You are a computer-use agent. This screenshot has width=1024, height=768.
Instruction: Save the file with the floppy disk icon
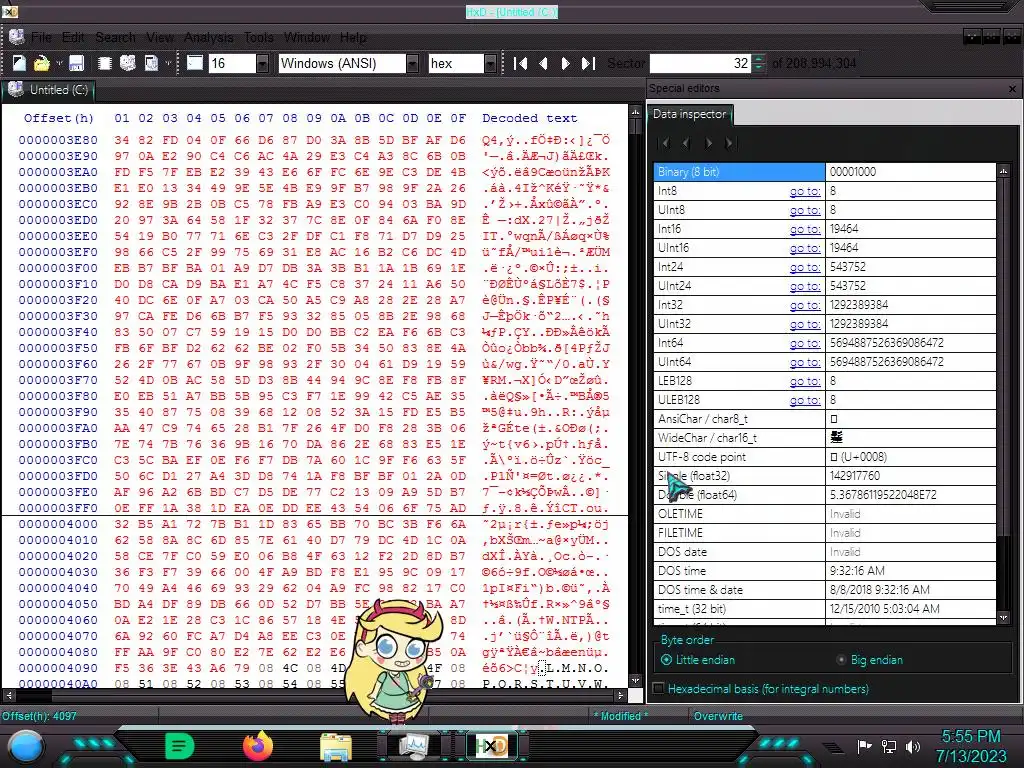click(x=76, y=63)
